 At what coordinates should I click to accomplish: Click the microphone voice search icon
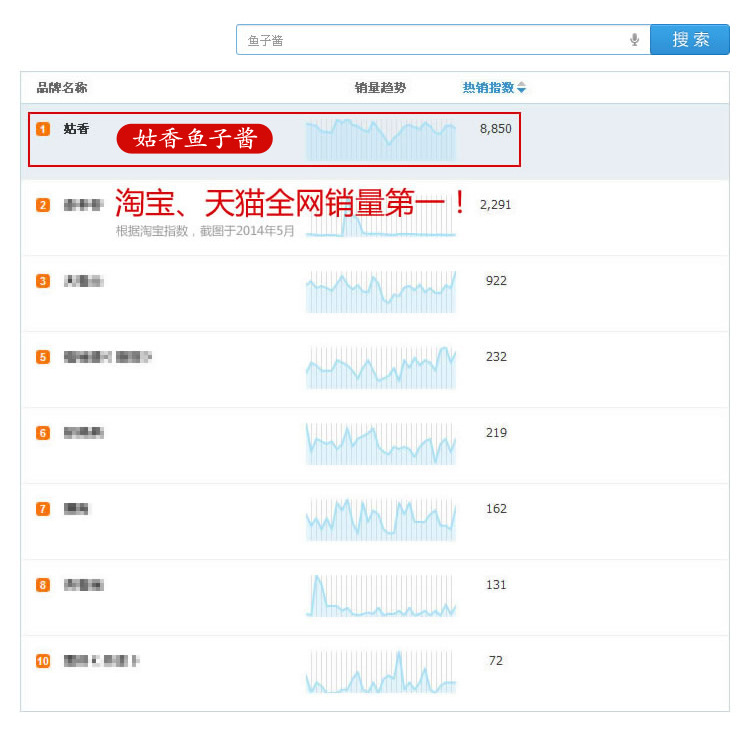coord(634,40)
